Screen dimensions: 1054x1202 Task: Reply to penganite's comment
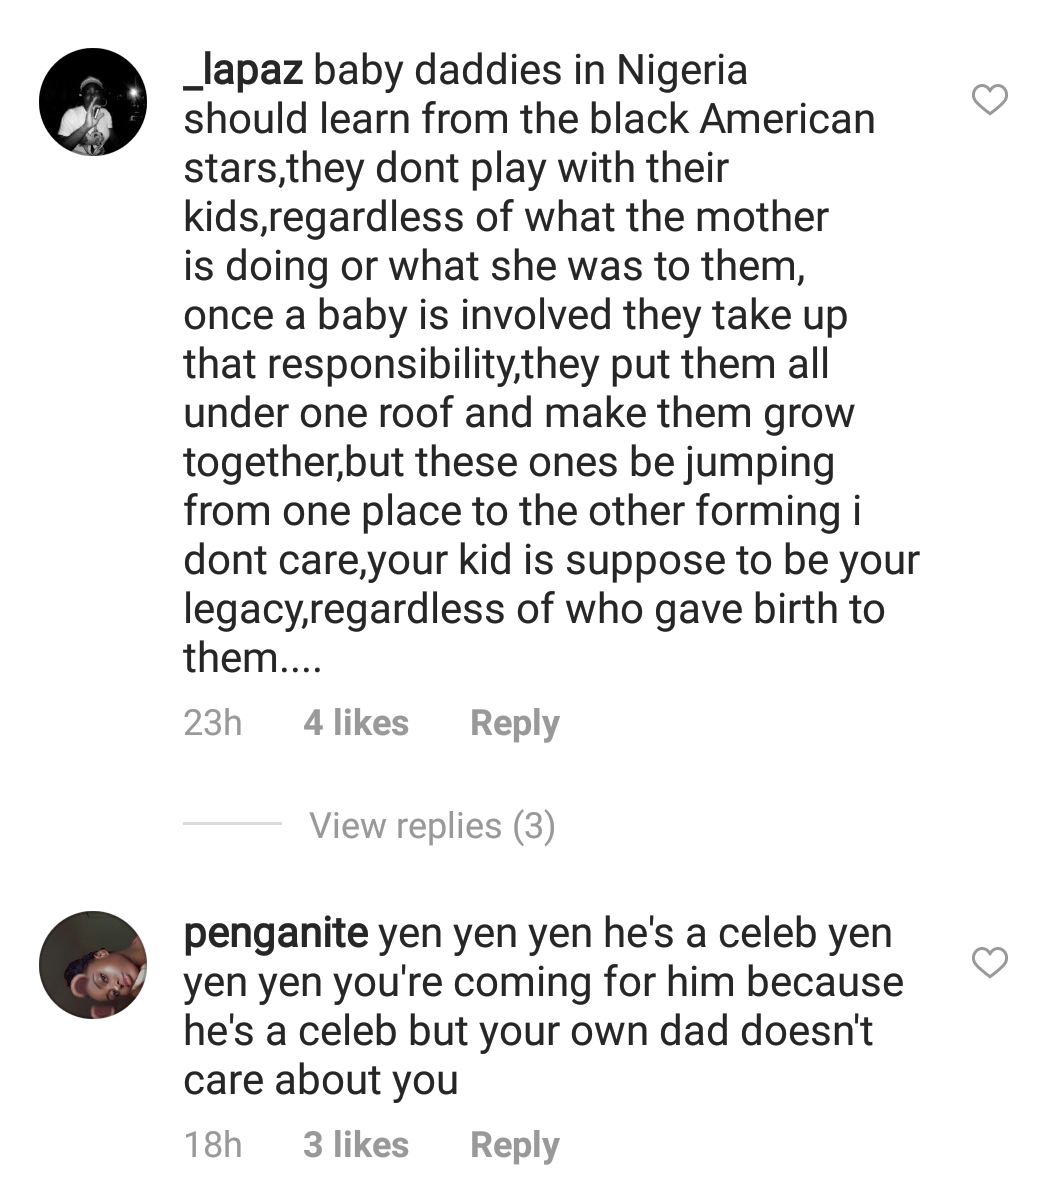(514, 1145)
